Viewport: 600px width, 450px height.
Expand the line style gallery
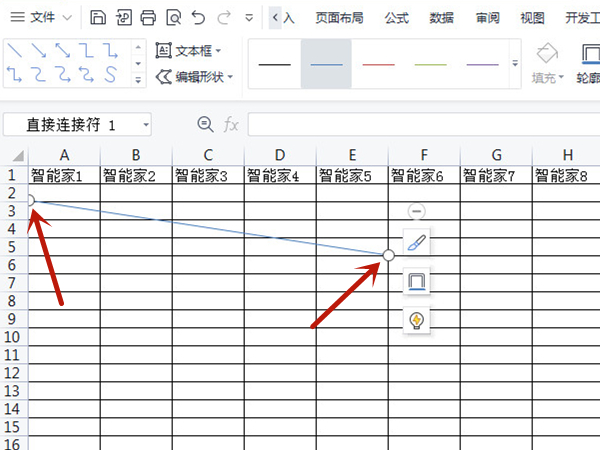(x=516, y=64)
